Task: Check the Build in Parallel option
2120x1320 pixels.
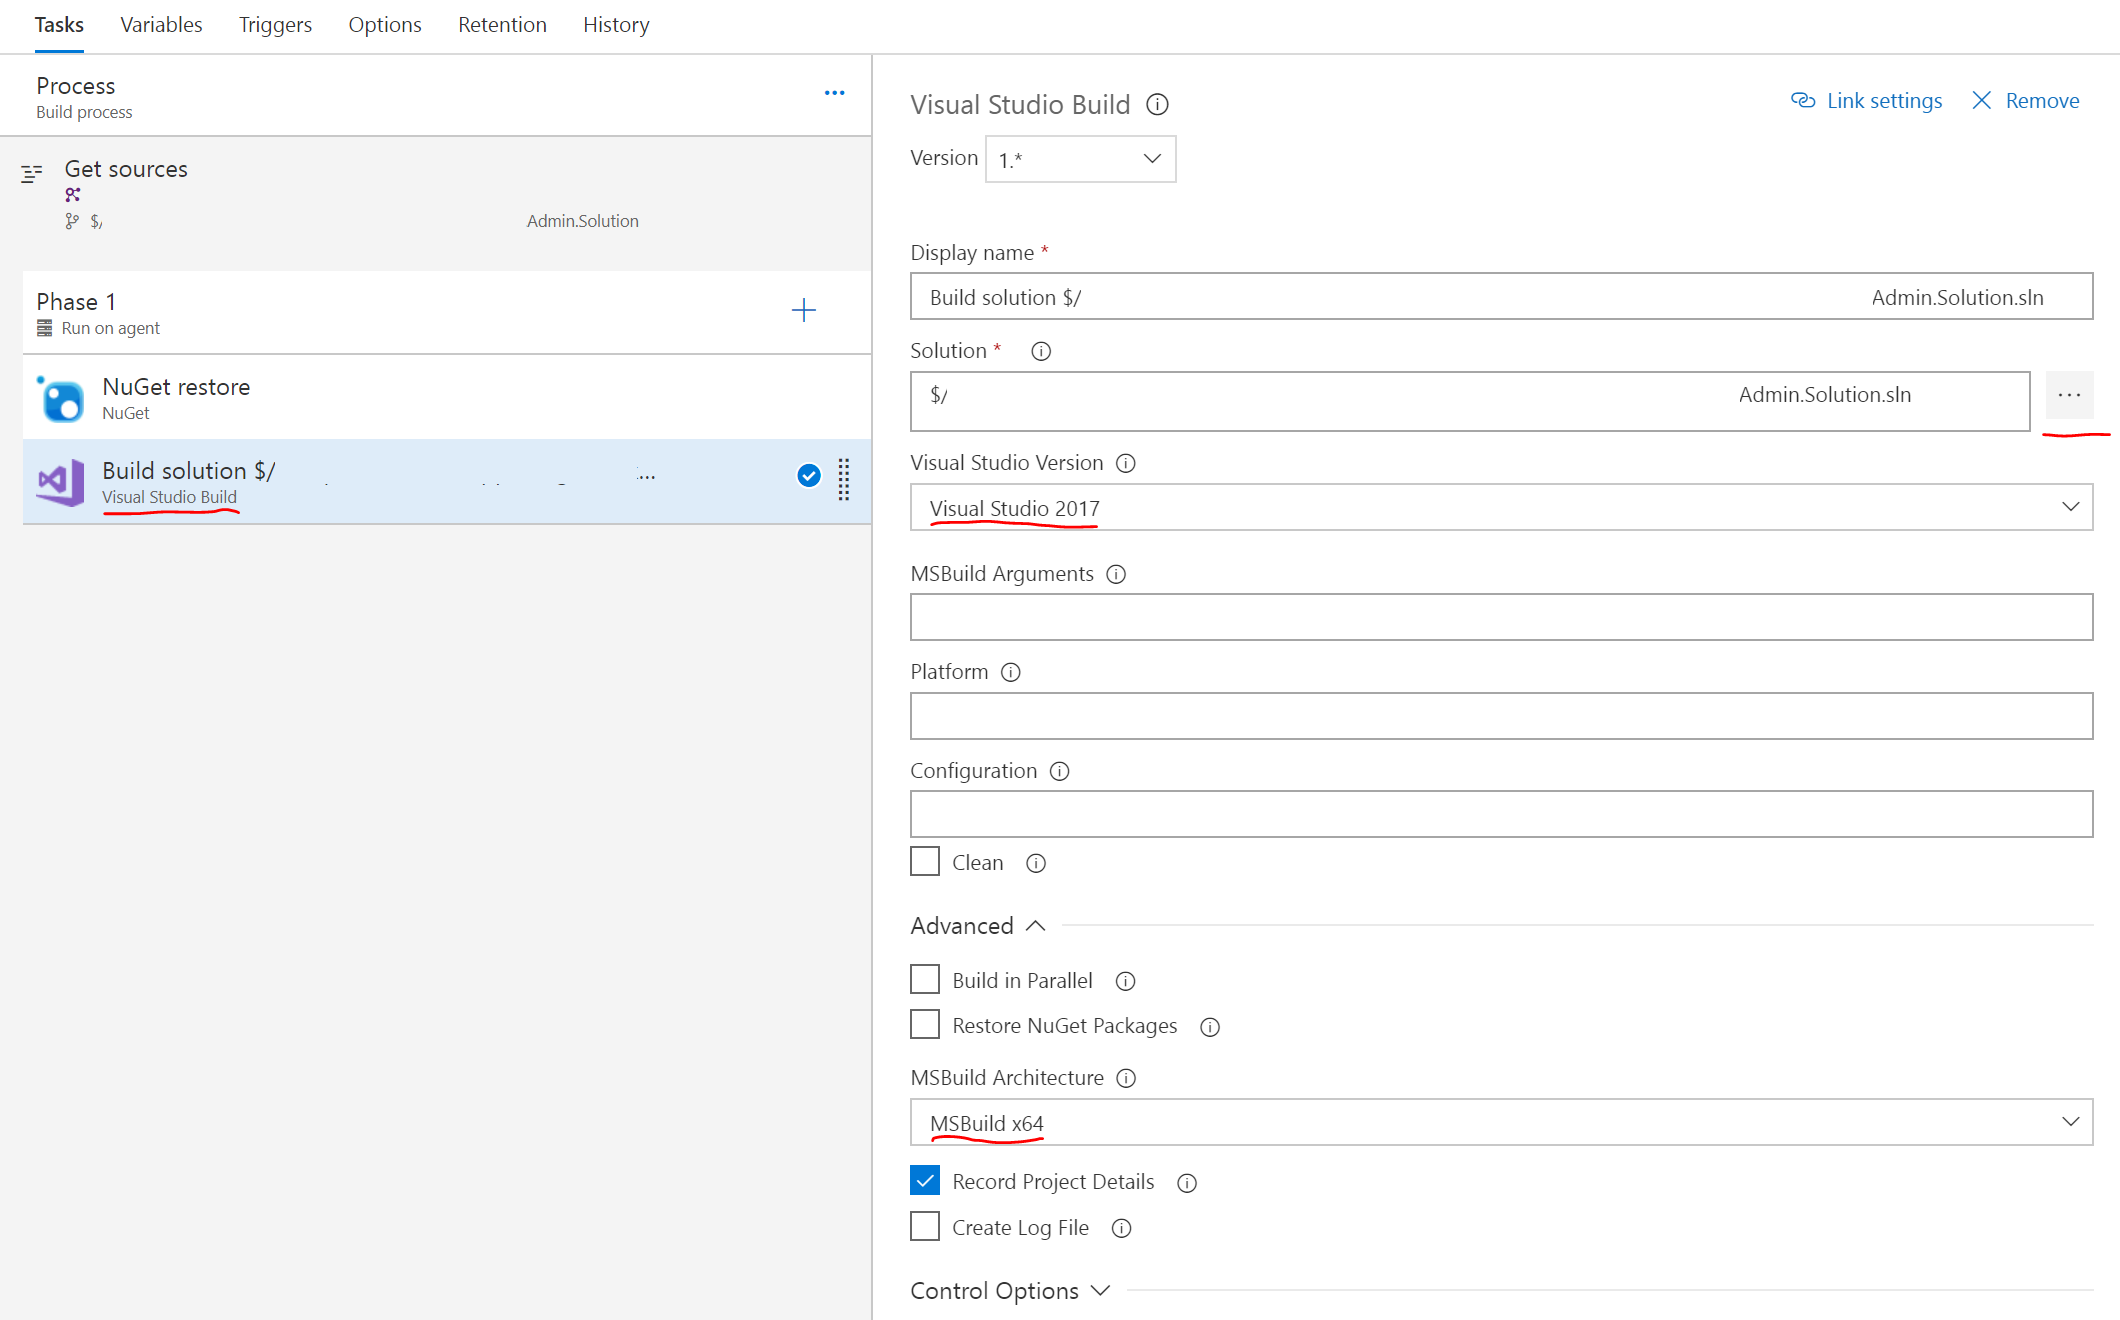Action: (x=925, y=979)
